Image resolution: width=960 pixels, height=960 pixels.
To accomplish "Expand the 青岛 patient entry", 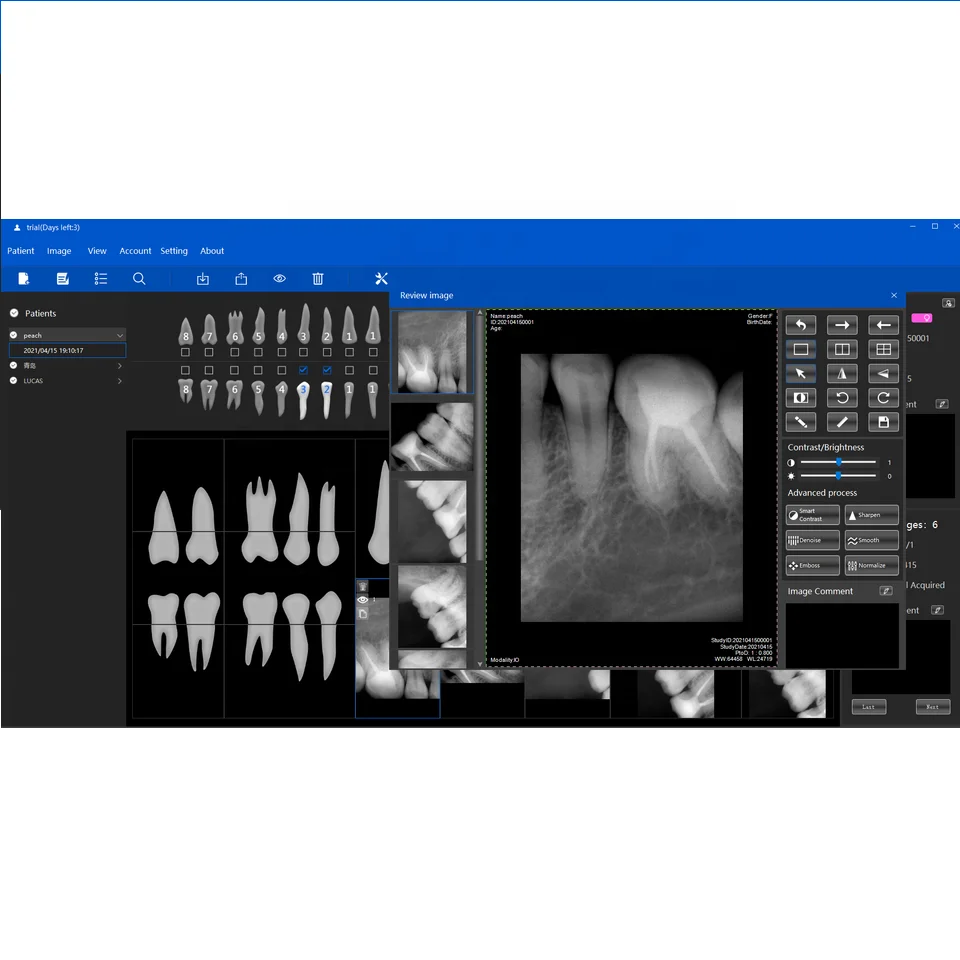I will coord(119,366).
